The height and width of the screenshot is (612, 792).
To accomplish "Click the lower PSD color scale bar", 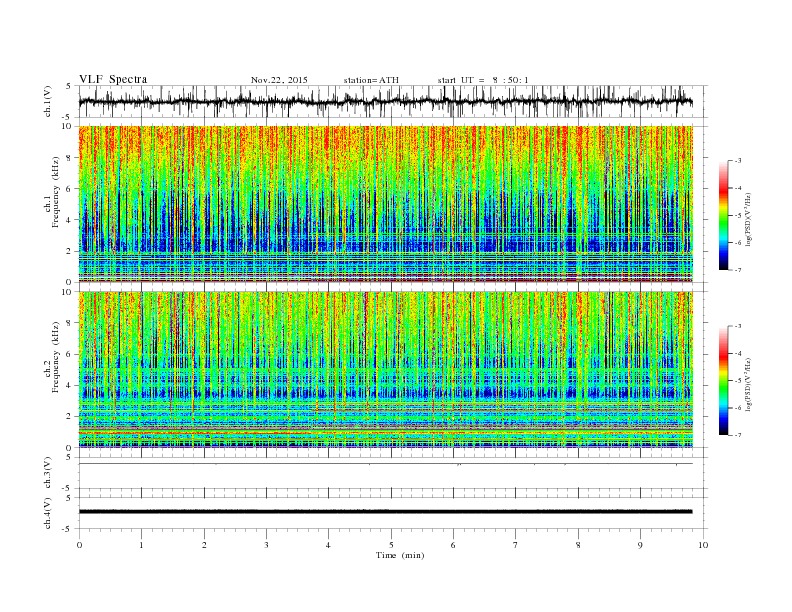I will (723, 380).
